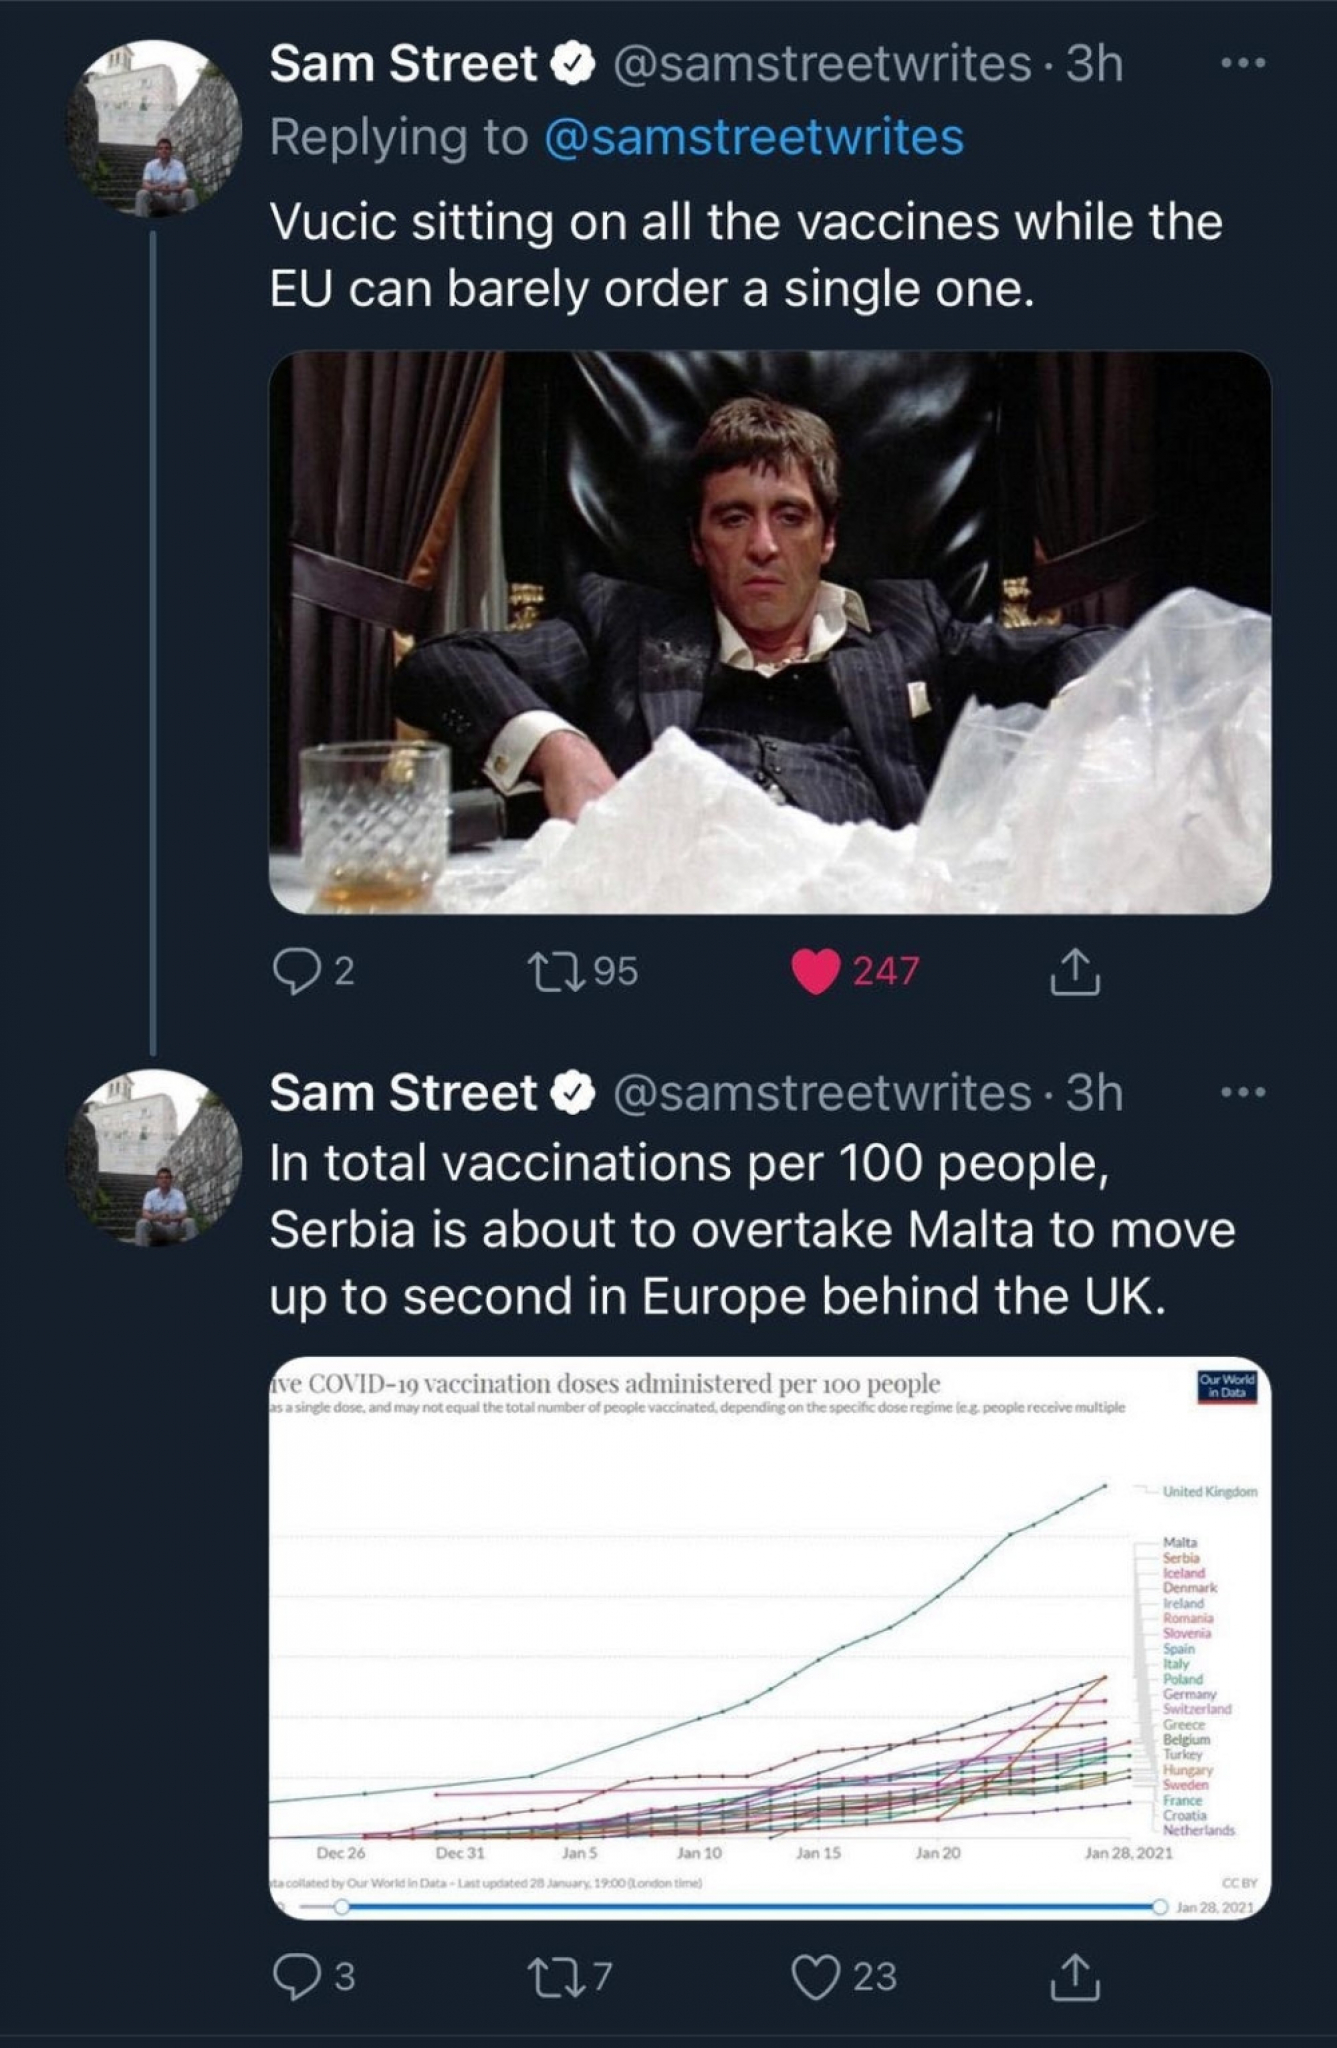The image size is (1337, 2048).
Task: Retweet the Vucic vaccines tweet
Action: coord(548,971)
